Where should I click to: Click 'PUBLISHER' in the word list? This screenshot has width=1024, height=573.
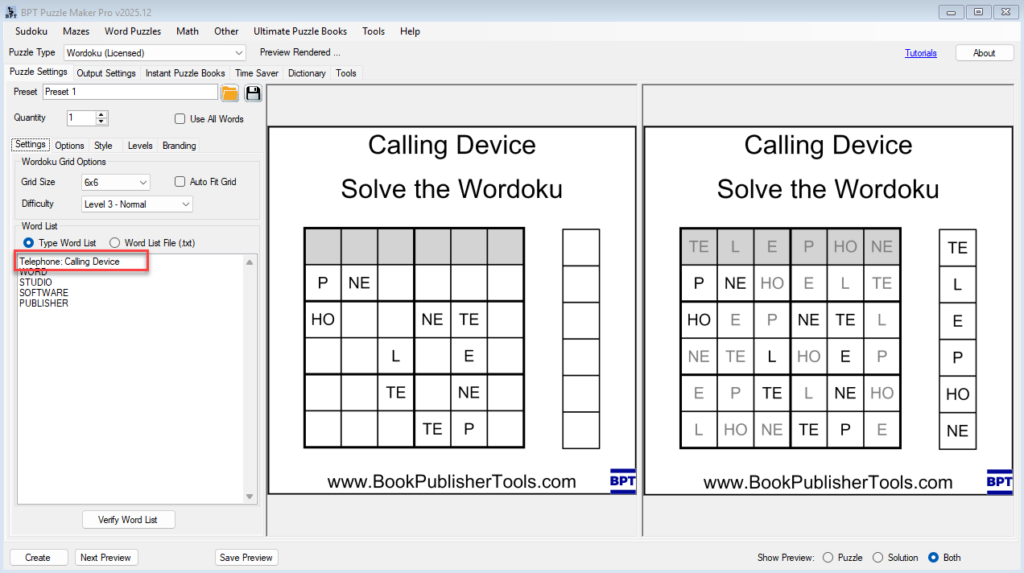click(x=44, y=303)
